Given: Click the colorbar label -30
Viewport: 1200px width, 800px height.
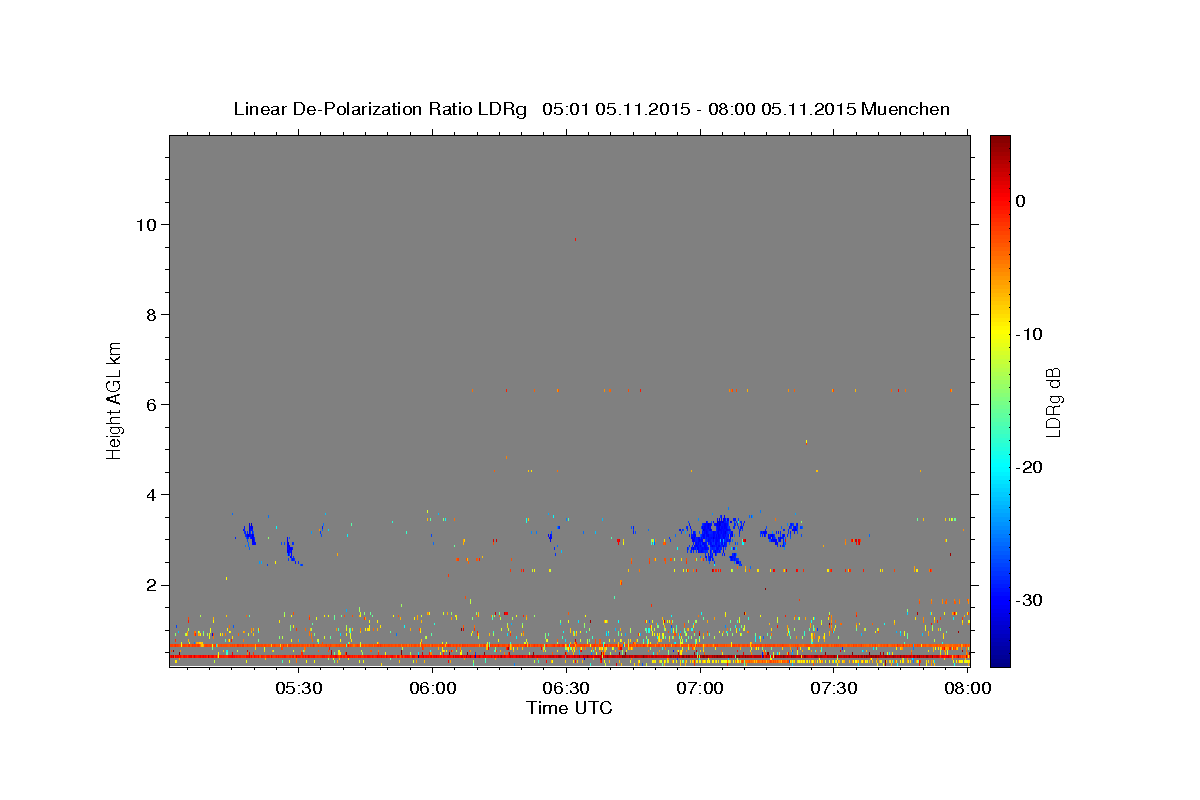Looking at the screenshot, I should 1029,600.
